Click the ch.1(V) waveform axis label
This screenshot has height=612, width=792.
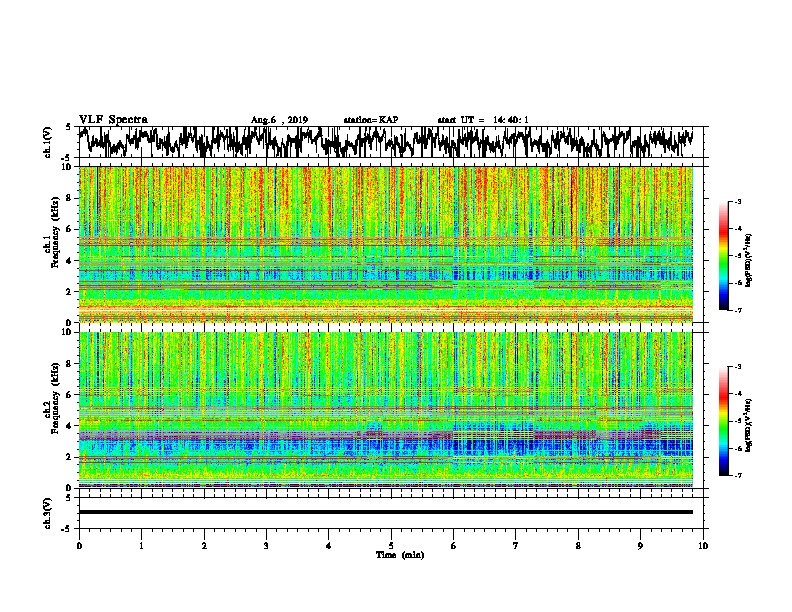[48, 142]
